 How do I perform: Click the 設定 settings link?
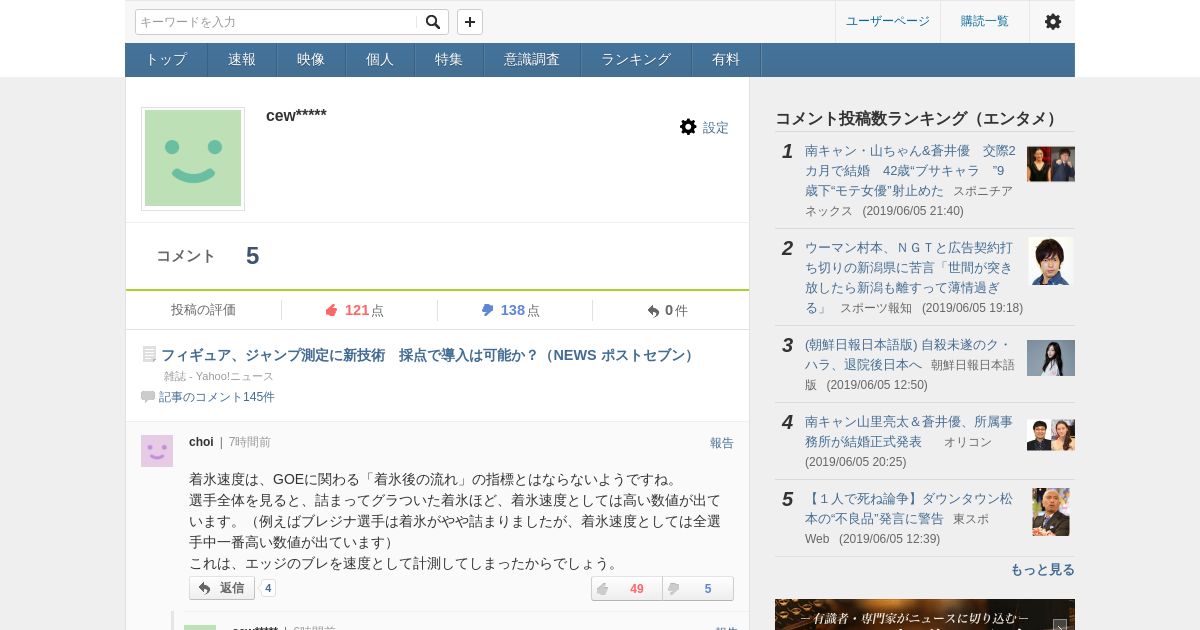pos(716,128)
